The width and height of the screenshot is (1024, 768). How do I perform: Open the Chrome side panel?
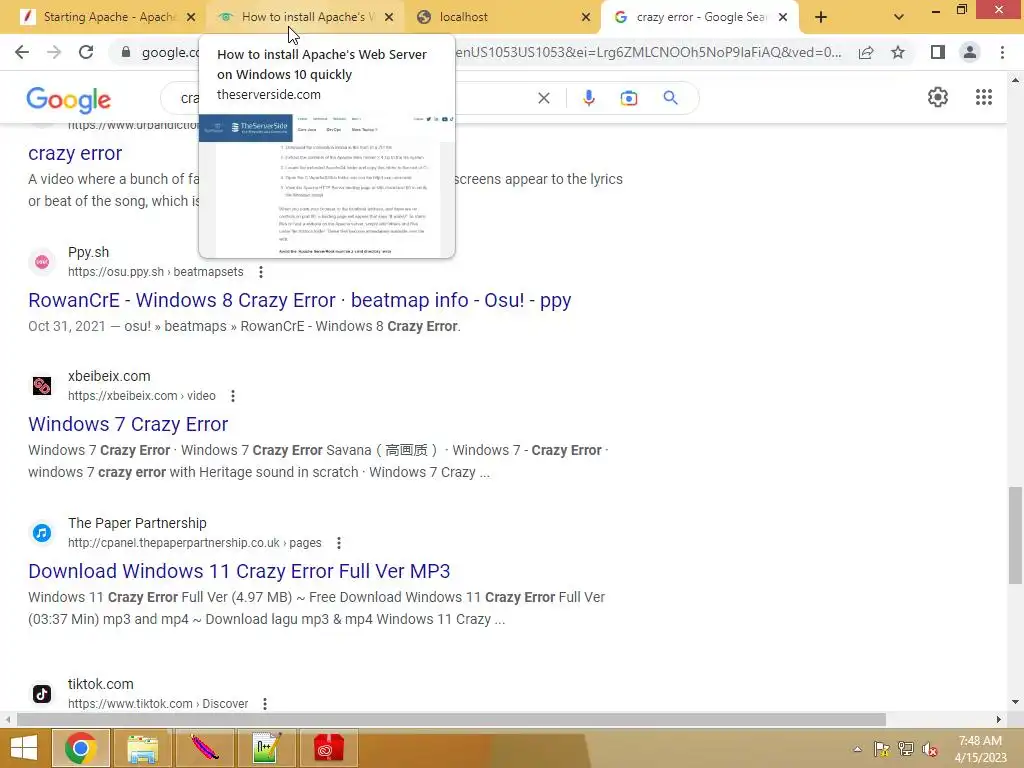[x=938, y=52]
